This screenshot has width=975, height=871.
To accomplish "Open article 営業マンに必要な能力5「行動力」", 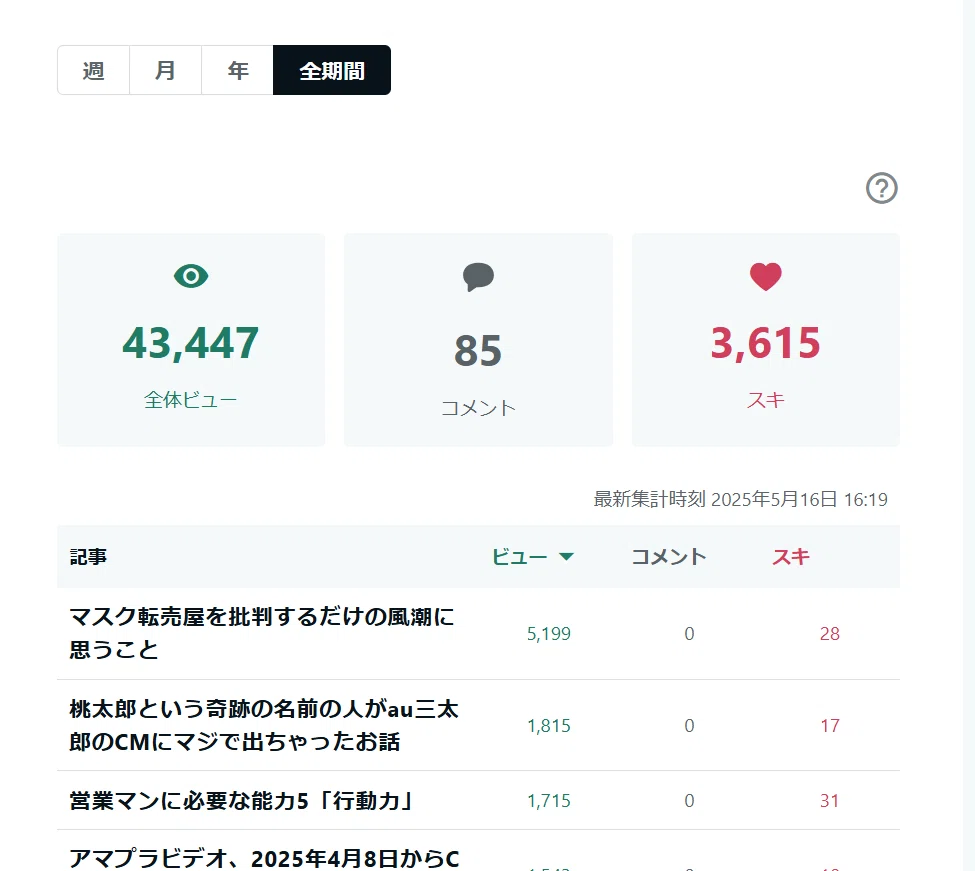I will [x=242, y=801].
